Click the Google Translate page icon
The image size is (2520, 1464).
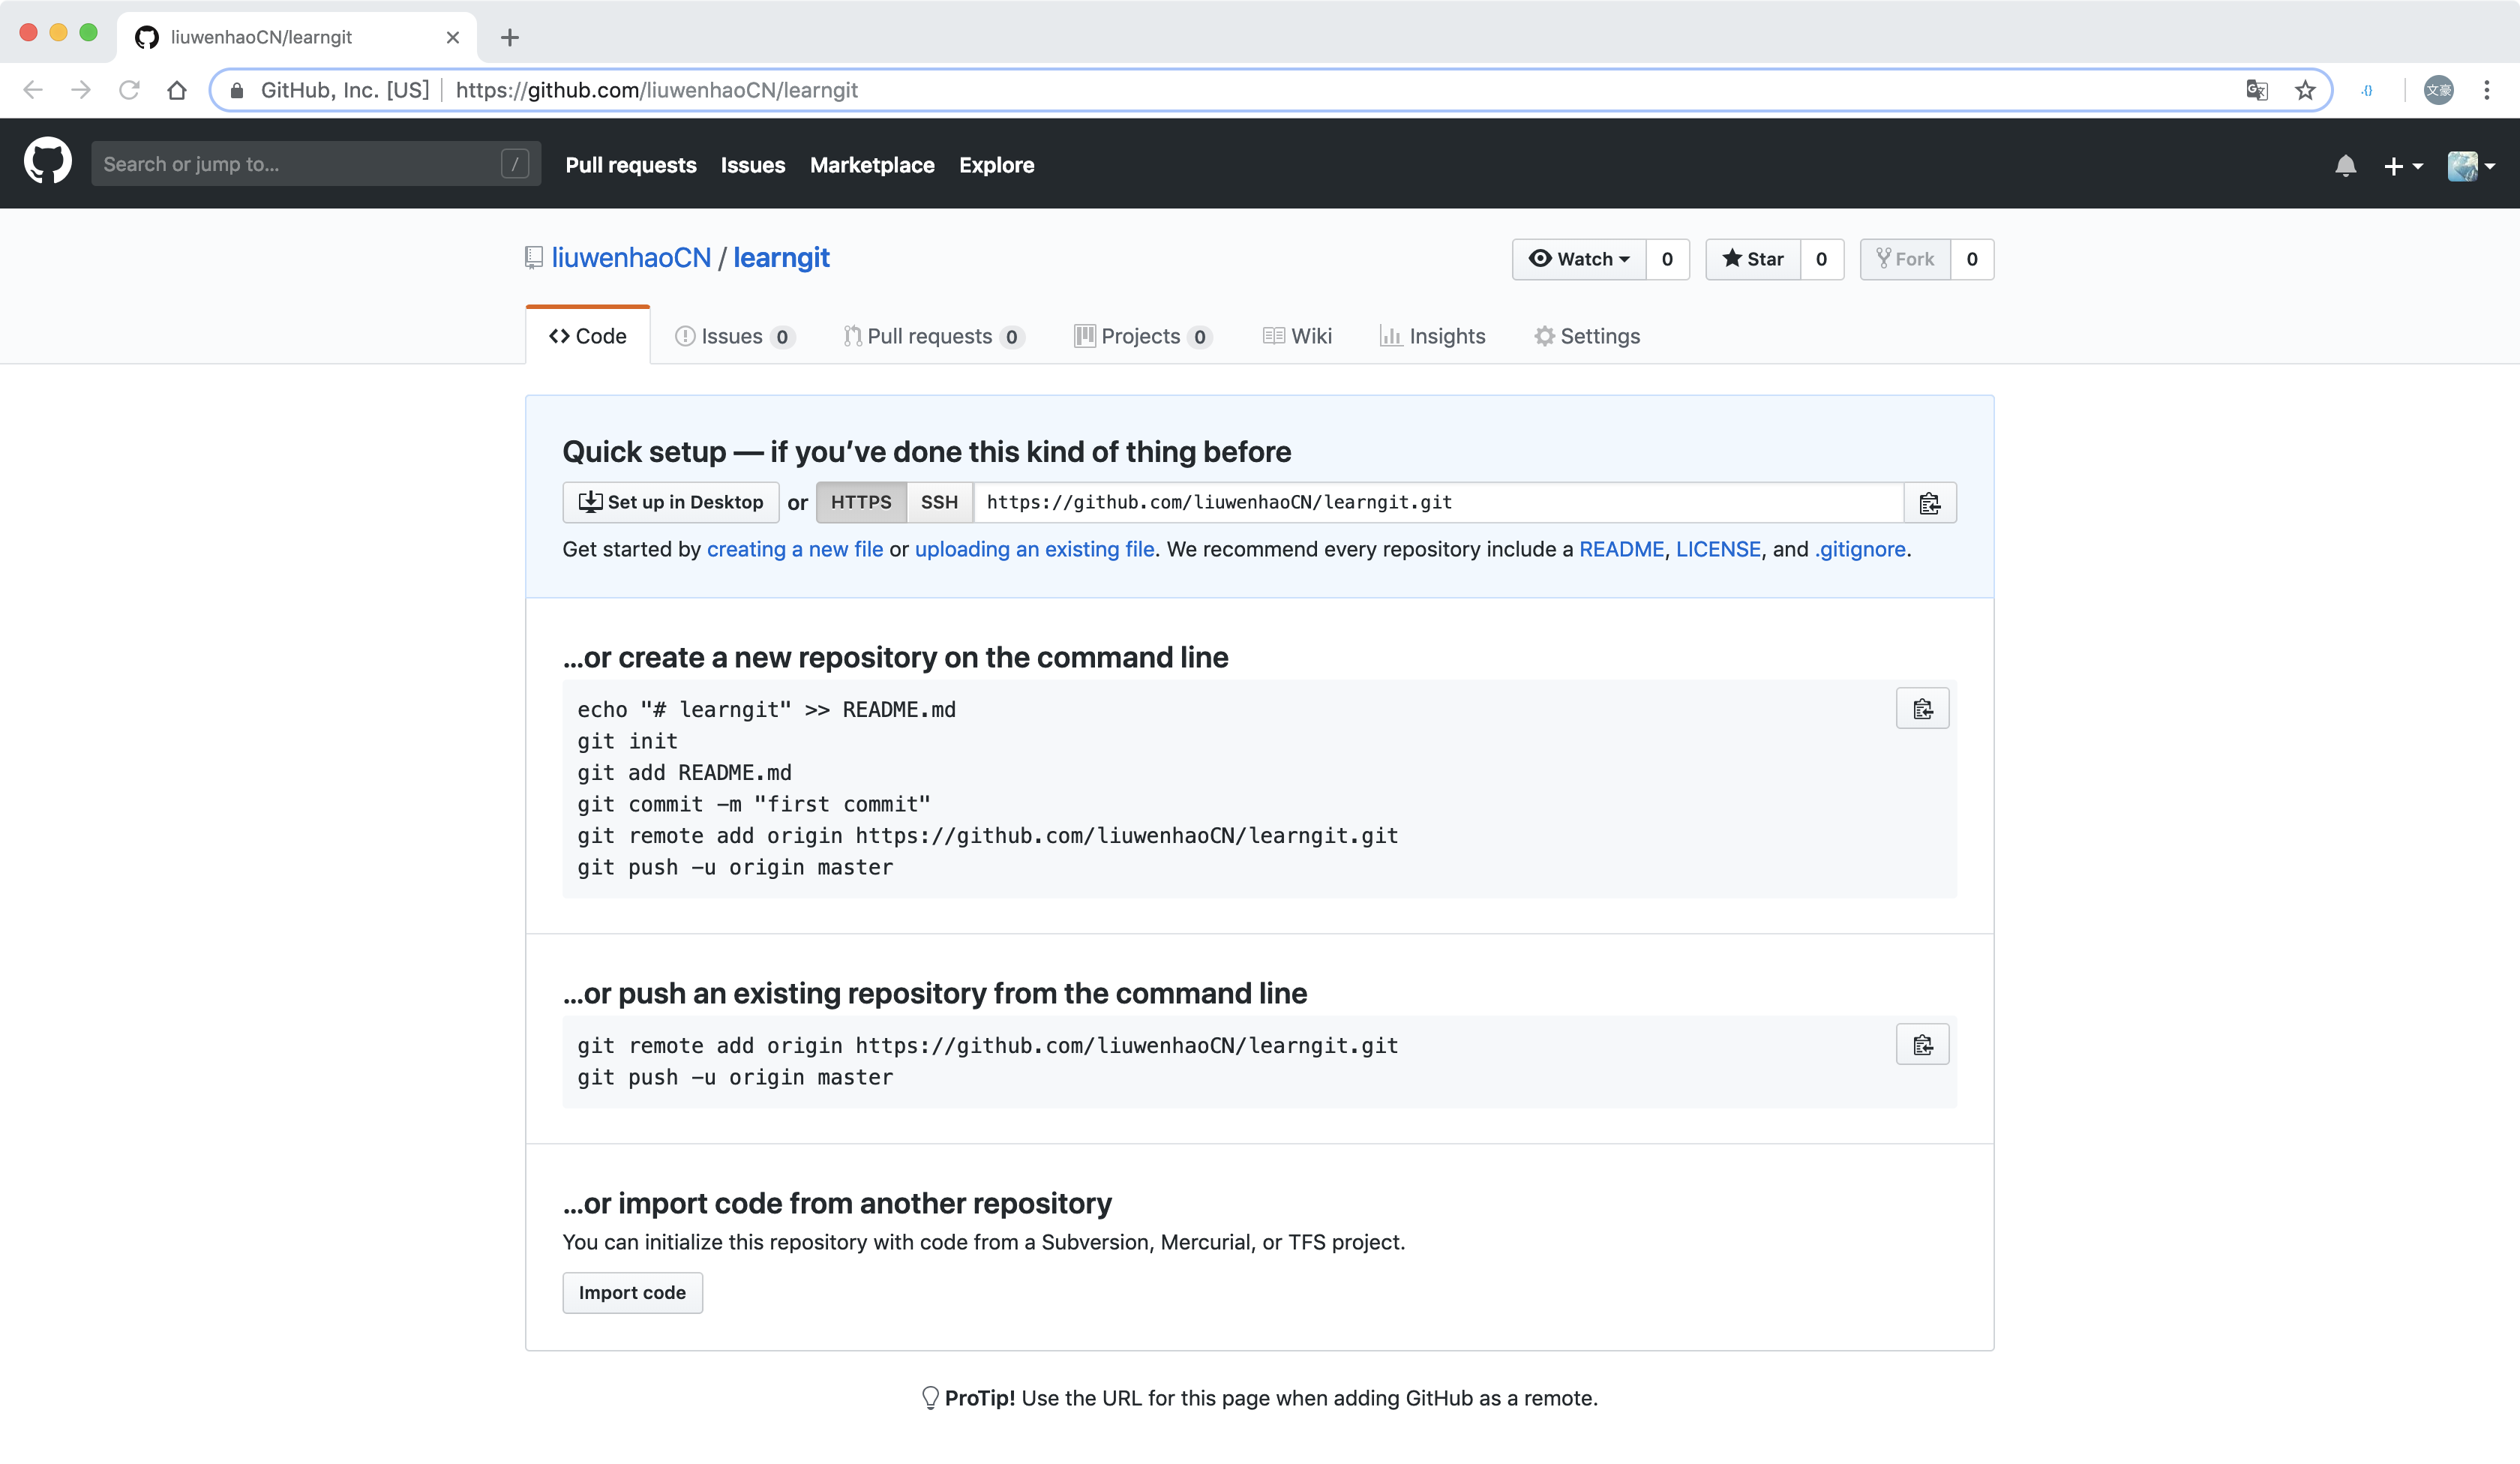tap(2256, 90)
